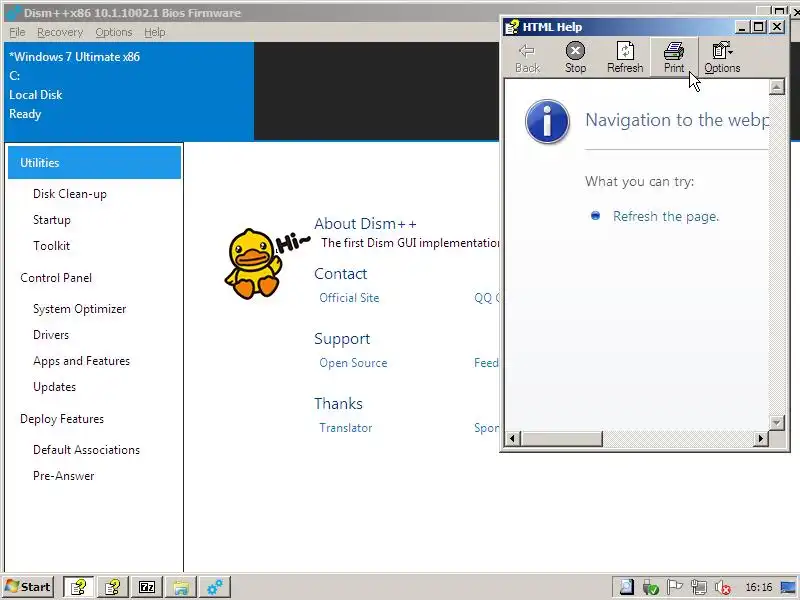Open the Updates page
800x600 pixels.
click(54, 387)
